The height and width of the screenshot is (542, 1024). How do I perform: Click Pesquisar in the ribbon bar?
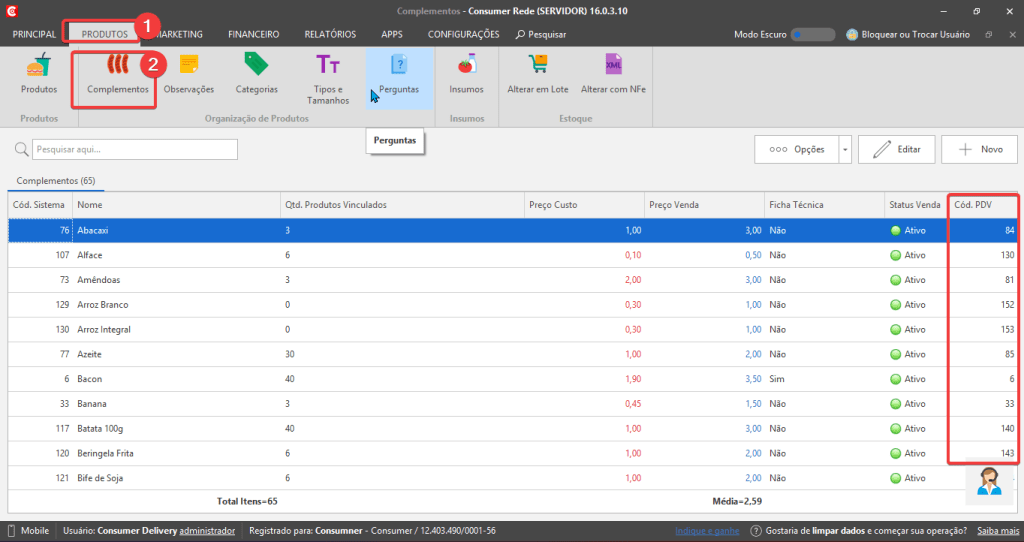pos(541,35)
